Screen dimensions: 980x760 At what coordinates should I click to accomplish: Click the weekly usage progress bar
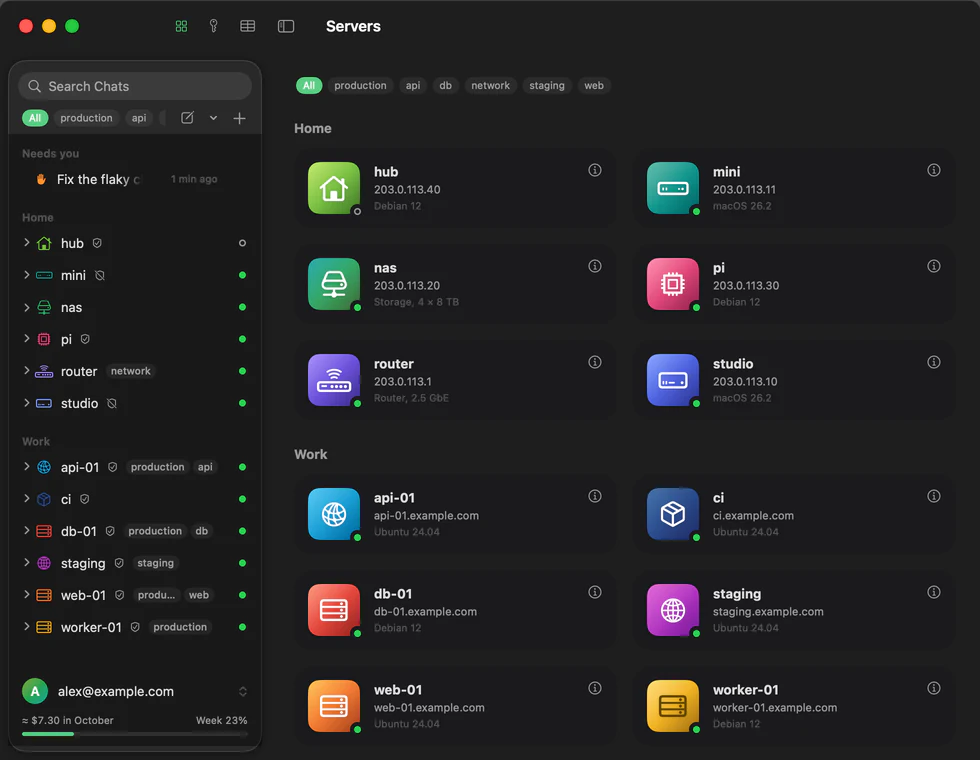[x=135, y=734]
